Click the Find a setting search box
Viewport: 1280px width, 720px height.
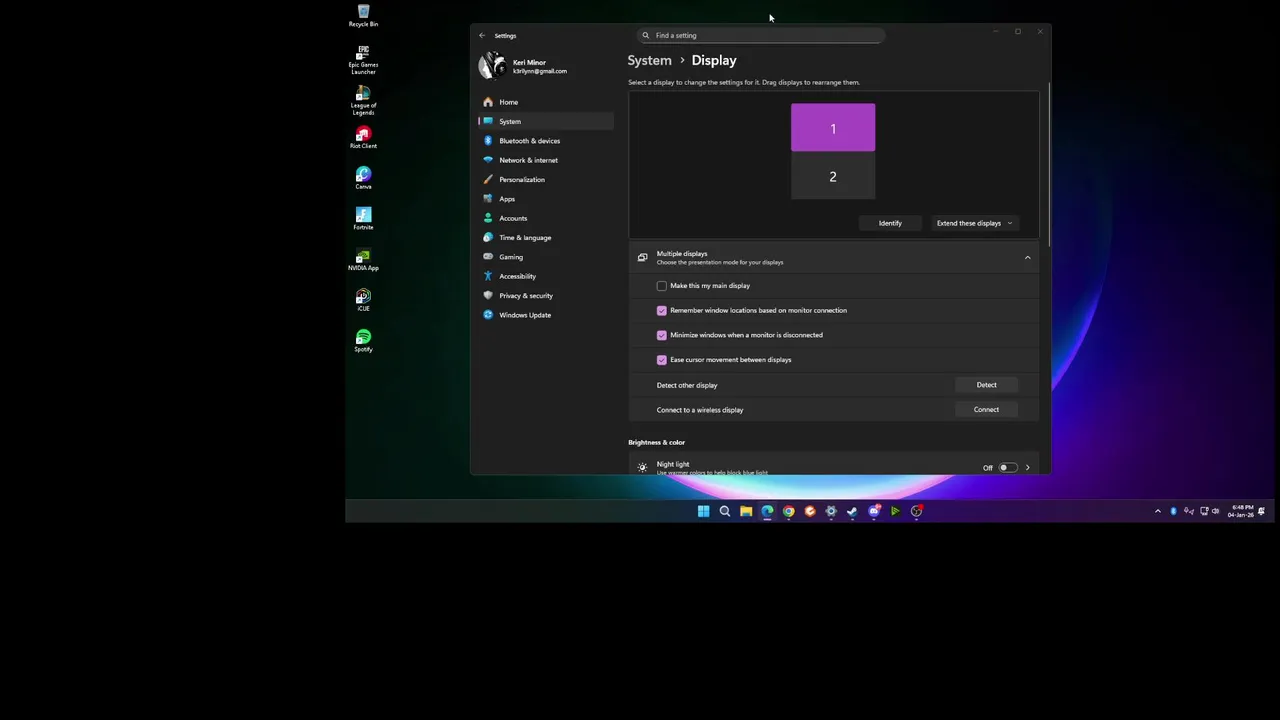coord(760,35)
